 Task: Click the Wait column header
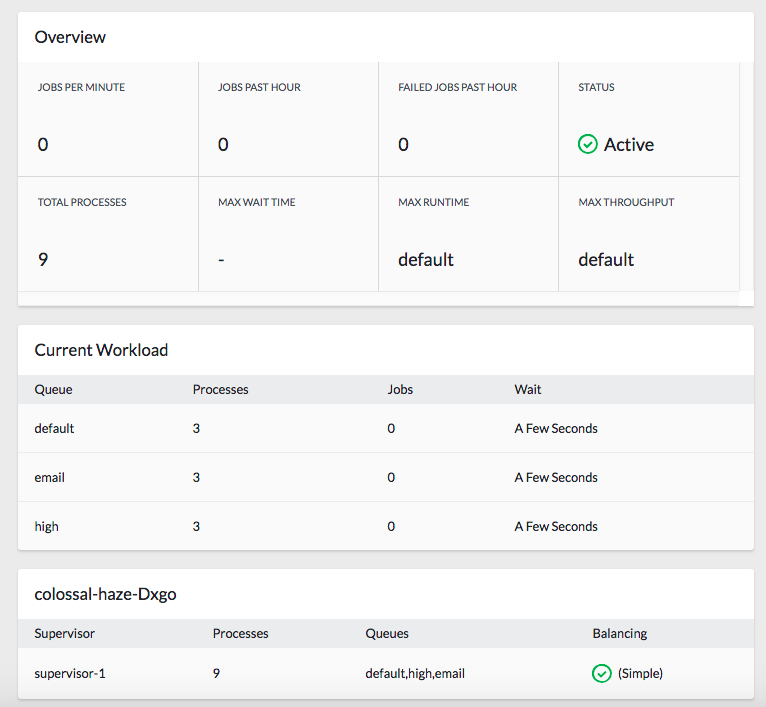(528, 389)
